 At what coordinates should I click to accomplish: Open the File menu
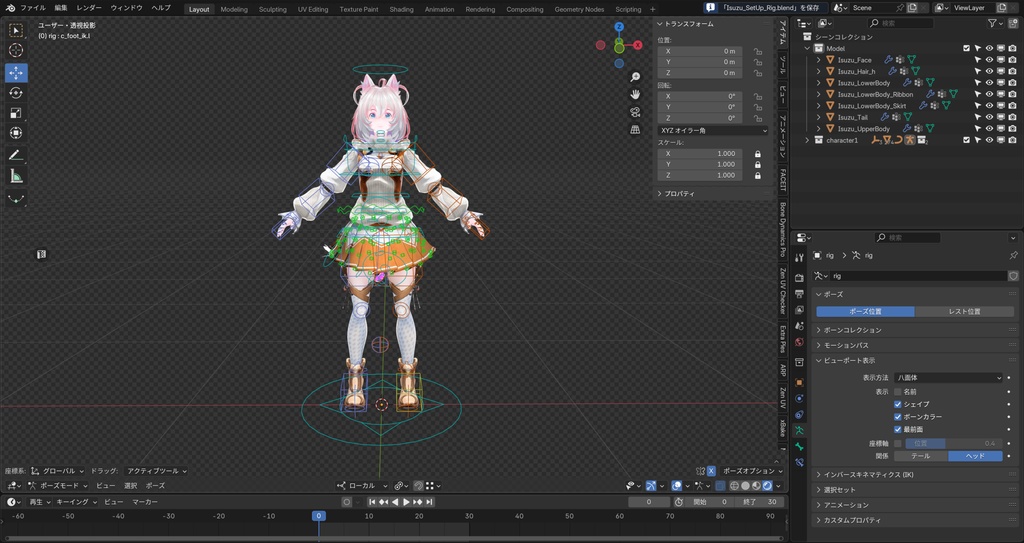33,8
